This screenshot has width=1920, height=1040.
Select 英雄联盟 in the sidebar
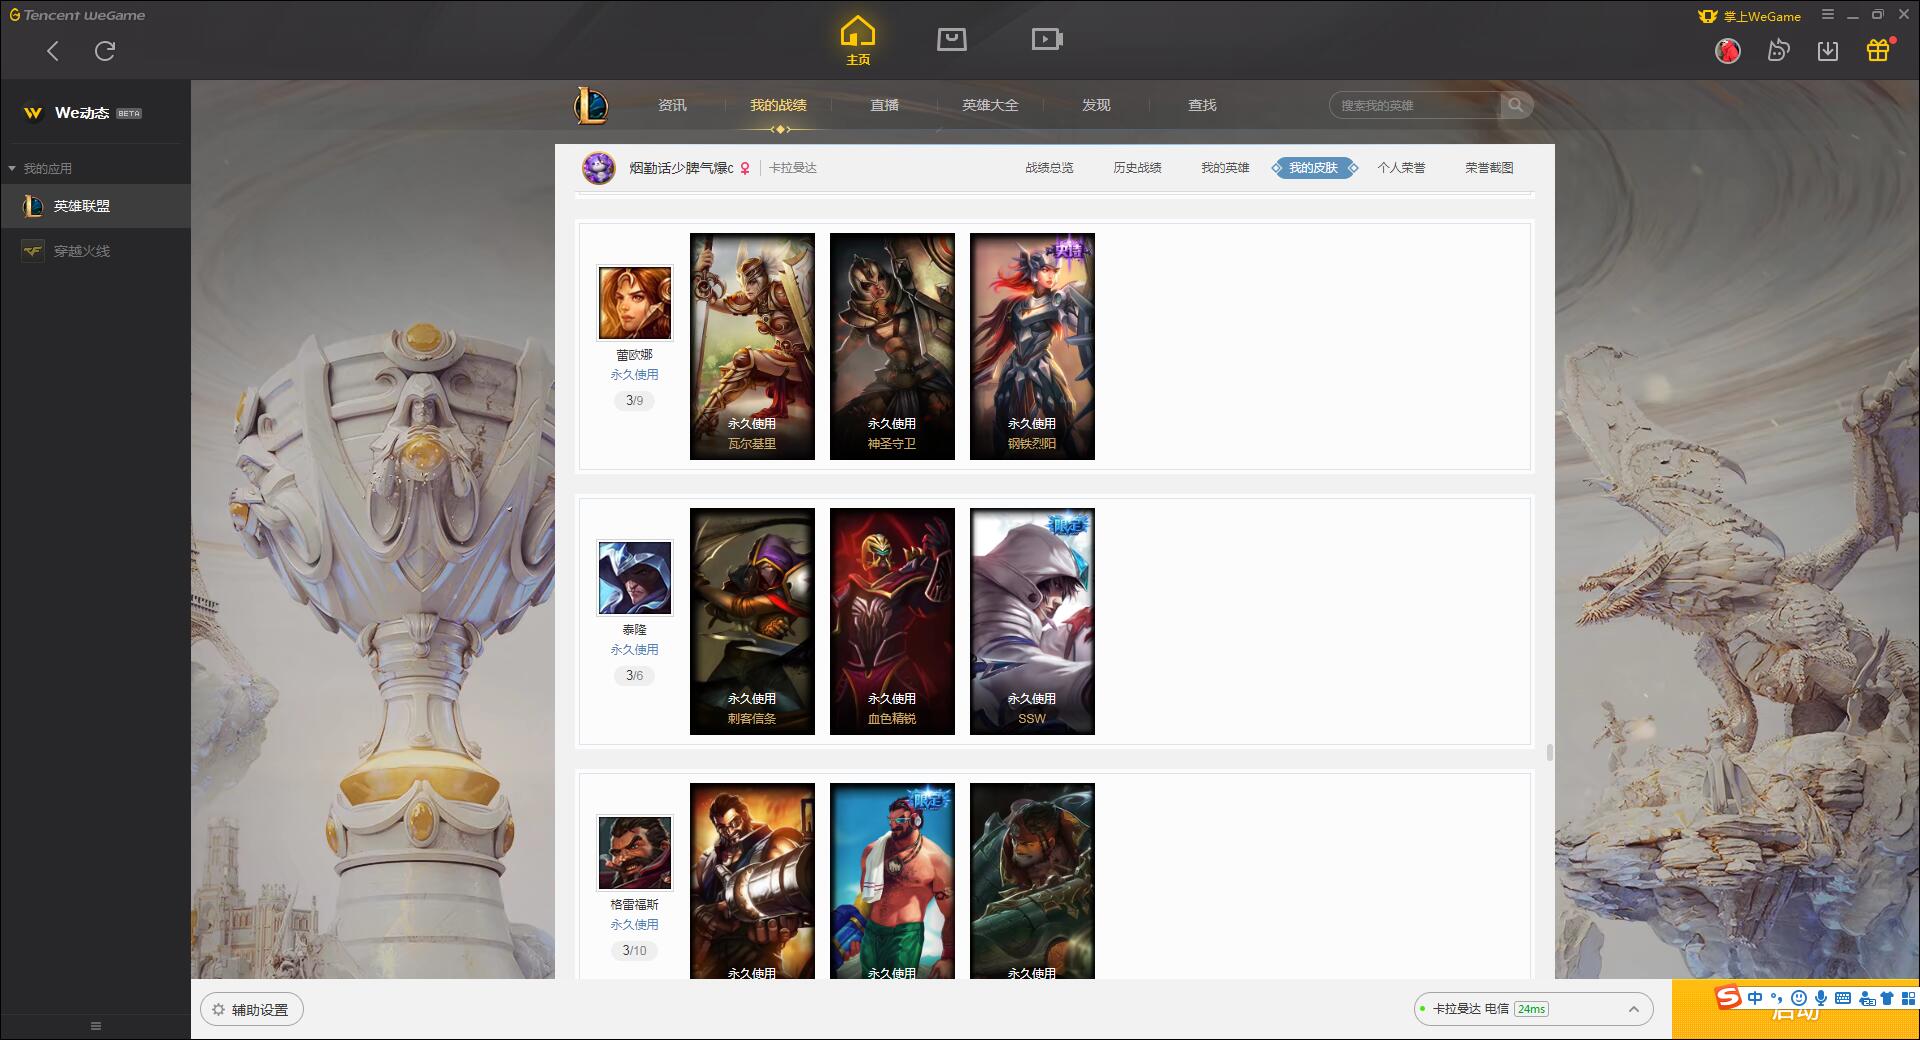click(95, 206)
